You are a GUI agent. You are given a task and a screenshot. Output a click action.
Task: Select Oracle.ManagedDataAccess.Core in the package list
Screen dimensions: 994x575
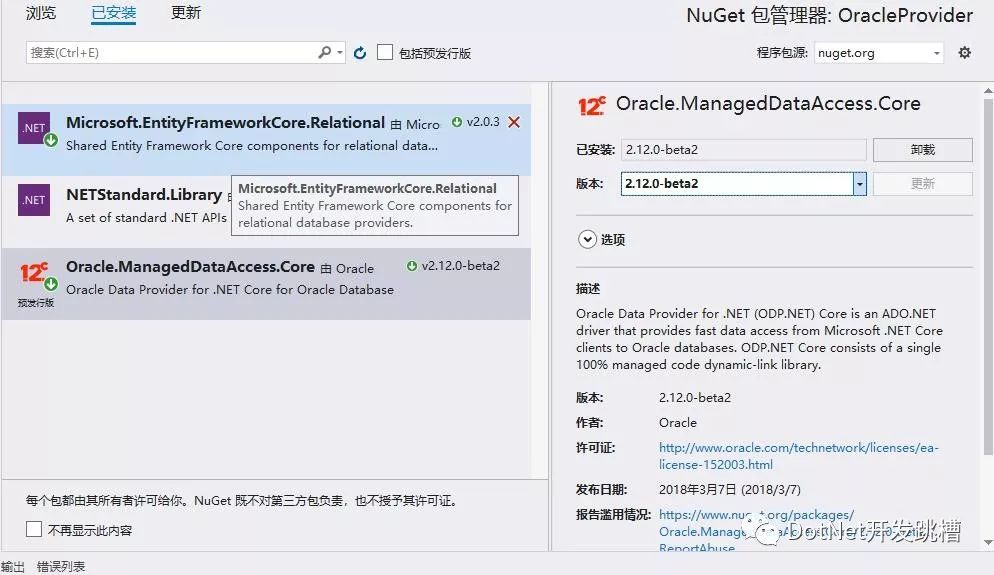point(266,283)
